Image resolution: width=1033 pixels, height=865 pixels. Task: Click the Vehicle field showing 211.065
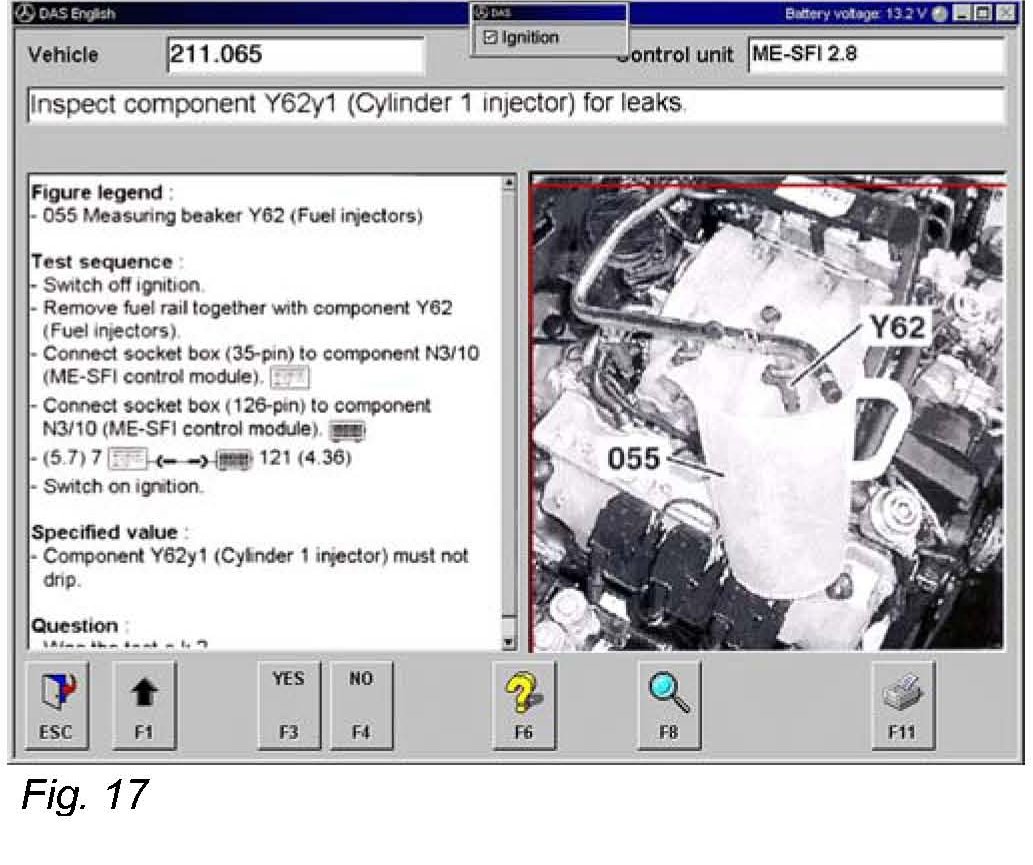tap(295, 54)
